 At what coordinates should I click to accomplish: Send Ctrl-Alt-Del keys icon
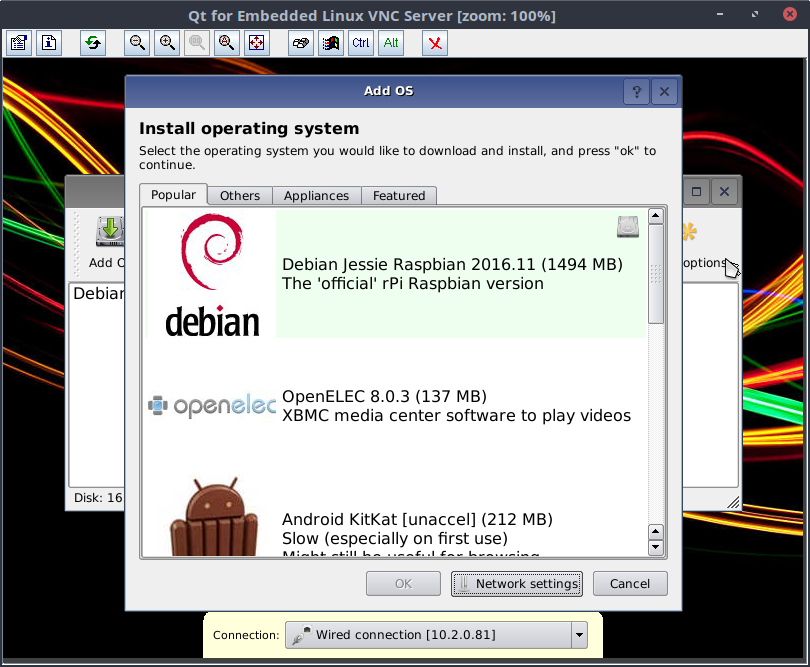coord(301,43)
